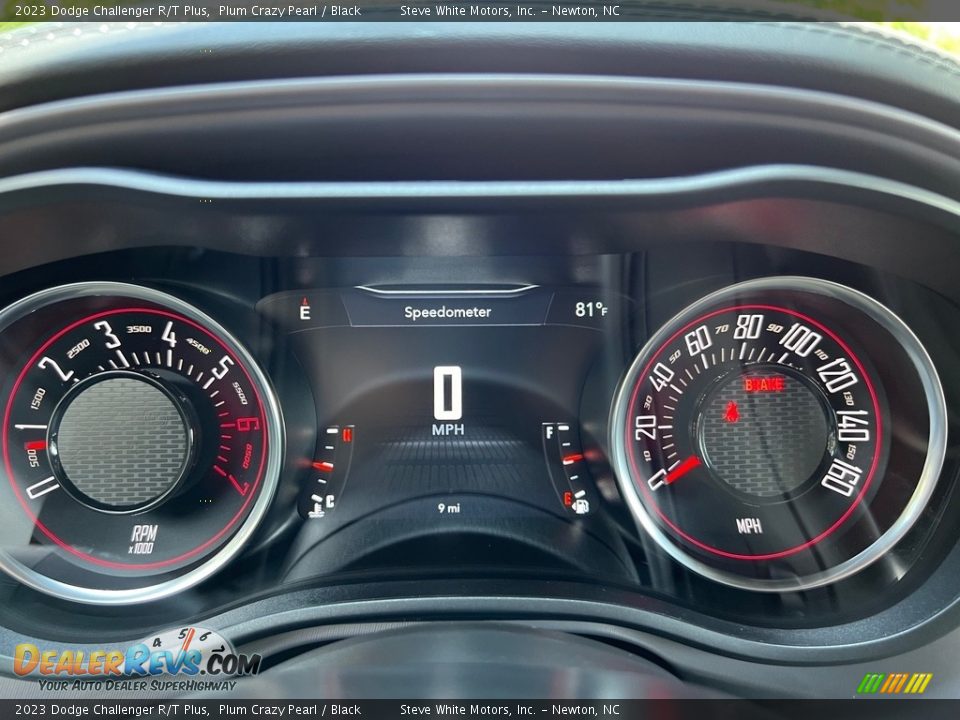Click the RPM x1000 label
This screenshot has height=720, width=960.
143,539
